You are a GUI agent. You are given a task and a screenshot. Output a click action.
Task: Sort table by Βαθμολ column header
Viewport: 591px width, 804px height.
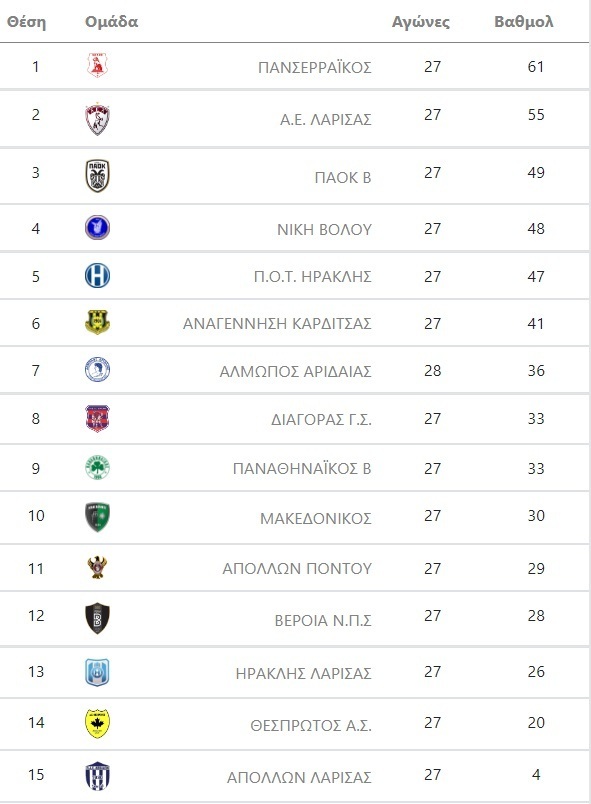(523, 22)
